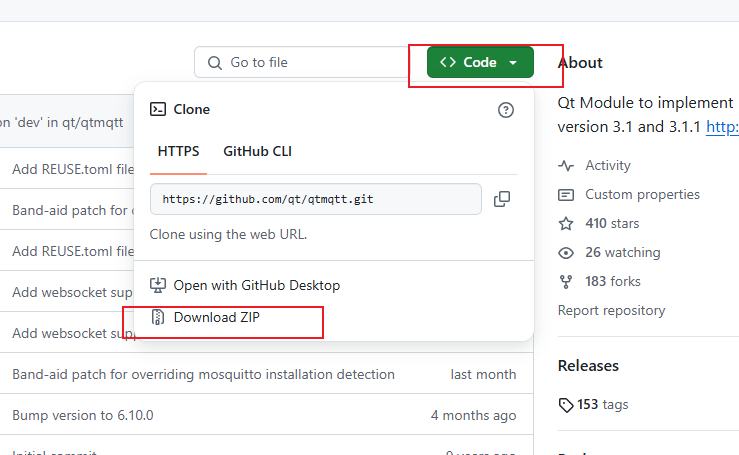Click the terminal icon next to Clone
739x455 pixels.
[158, 109]
